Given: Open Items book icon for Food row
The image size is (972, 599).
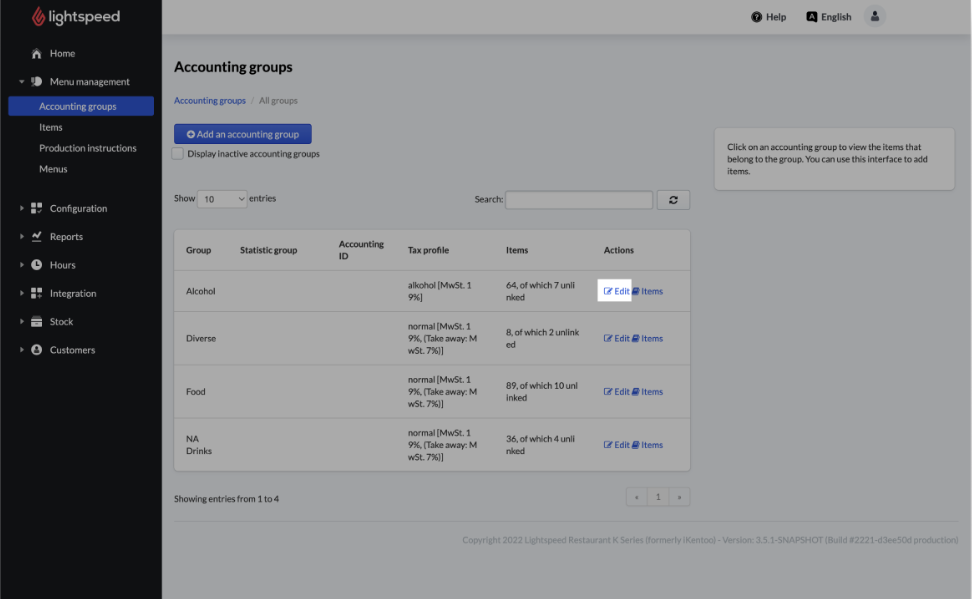Looking at the screenshot, I should [636, 392].
